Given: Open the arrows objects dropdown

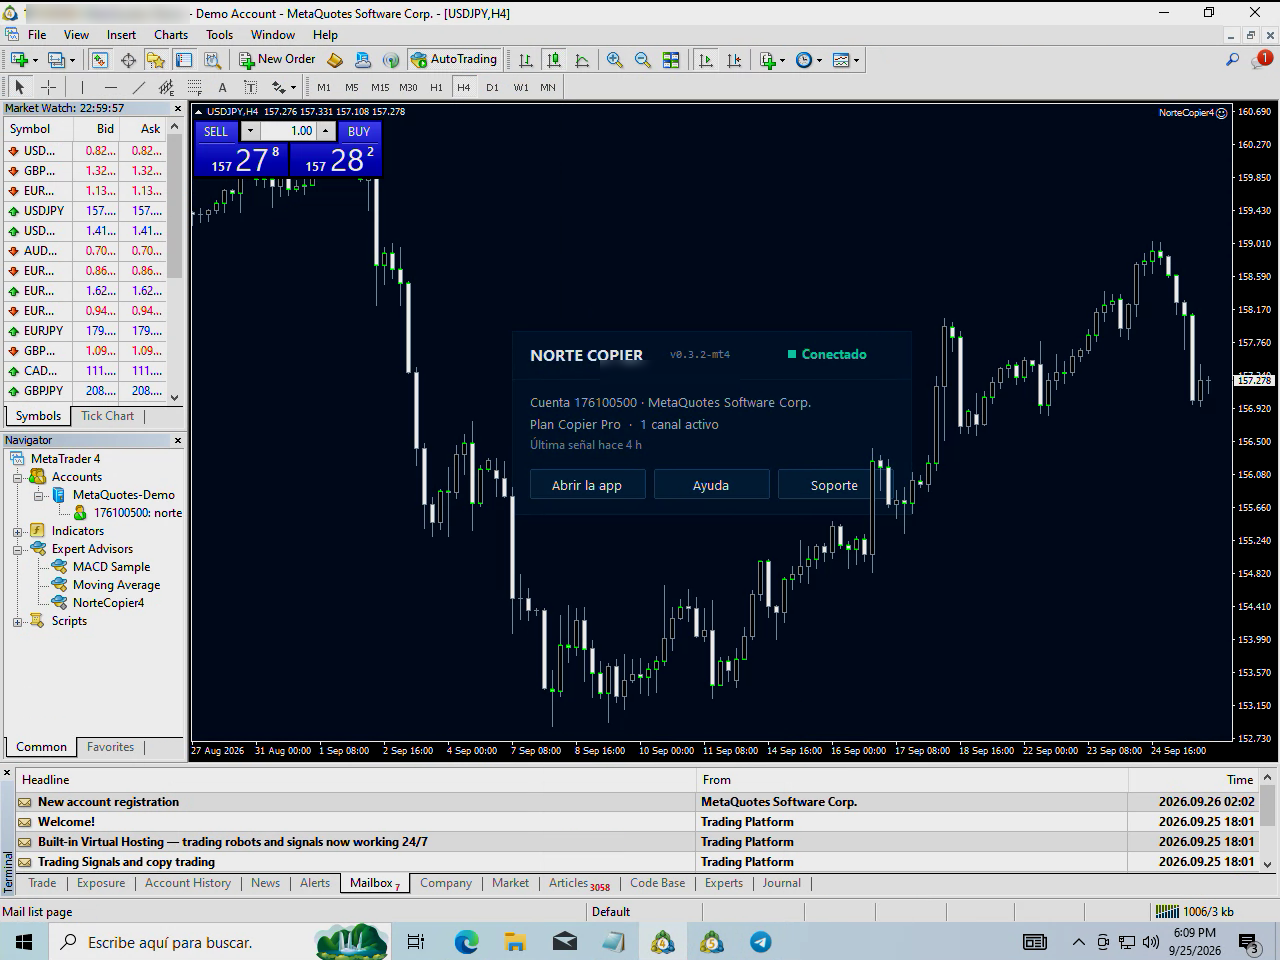Looking at the screenshot, I should (x=293, y=87).
